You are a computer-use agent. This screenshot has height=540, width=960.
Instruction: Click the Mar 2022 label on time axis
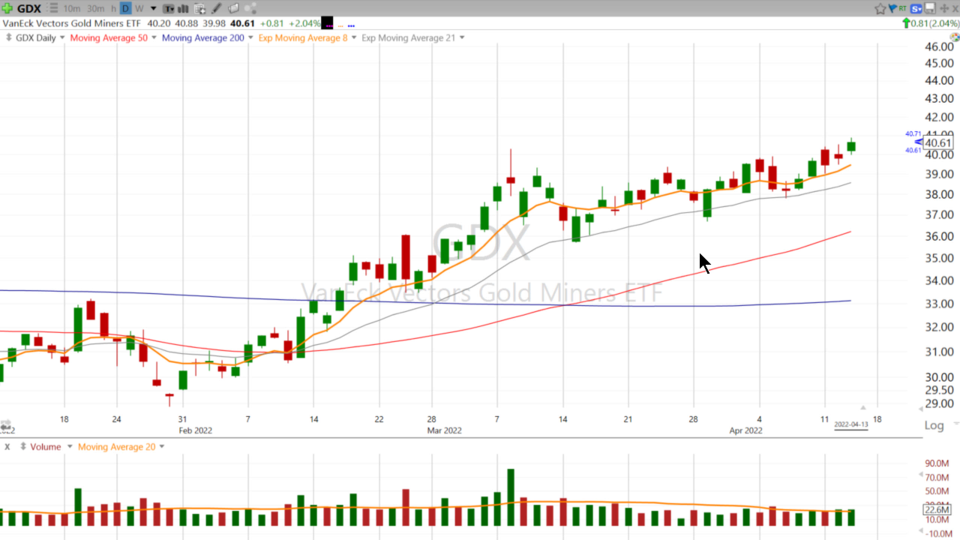444,430
